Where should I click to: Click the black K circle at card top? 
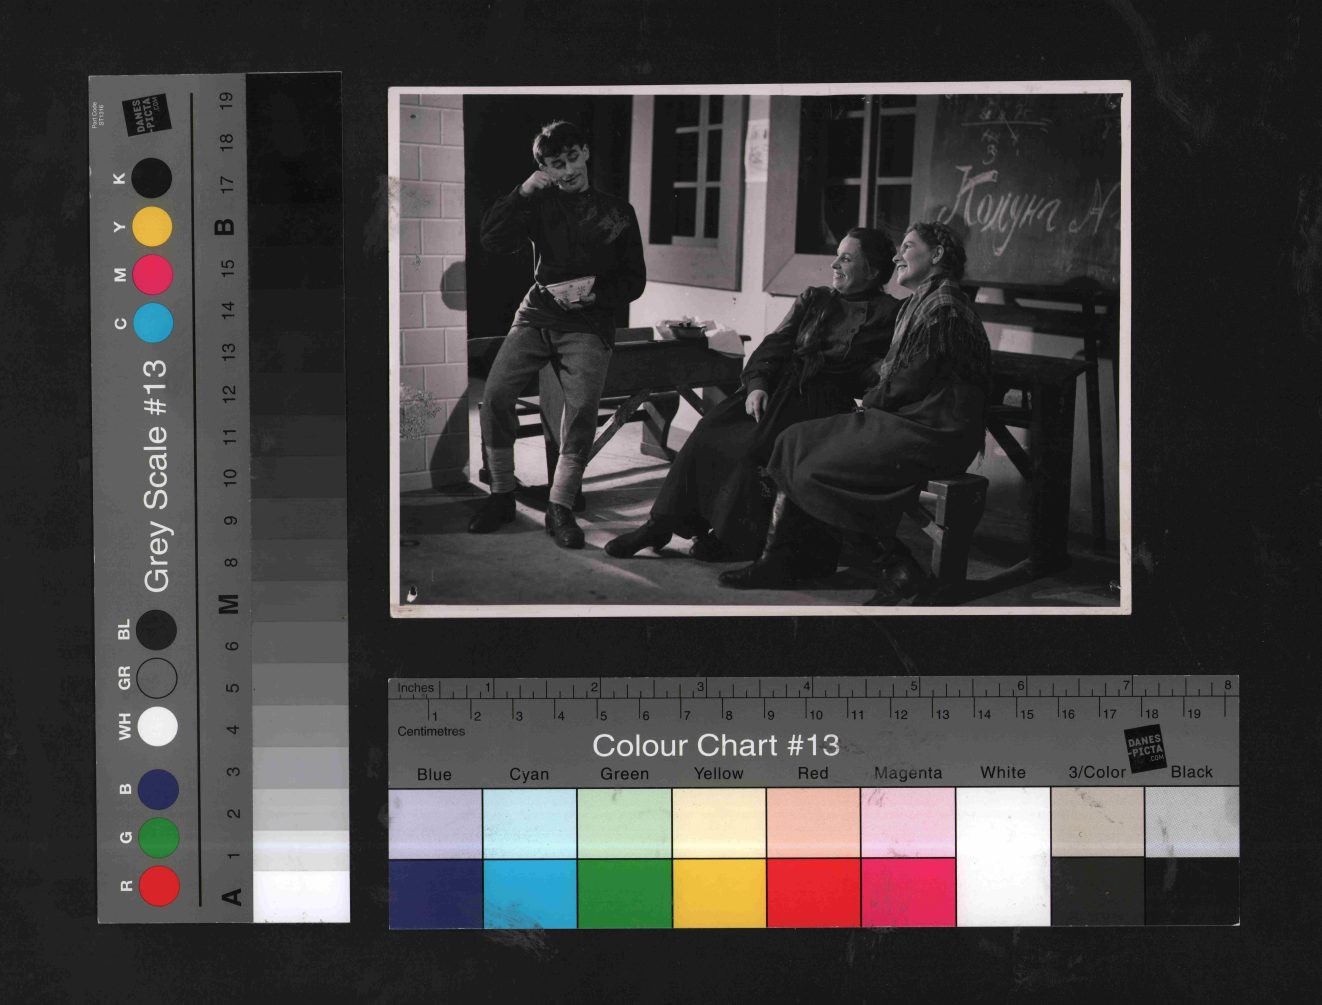coord(152,178)
